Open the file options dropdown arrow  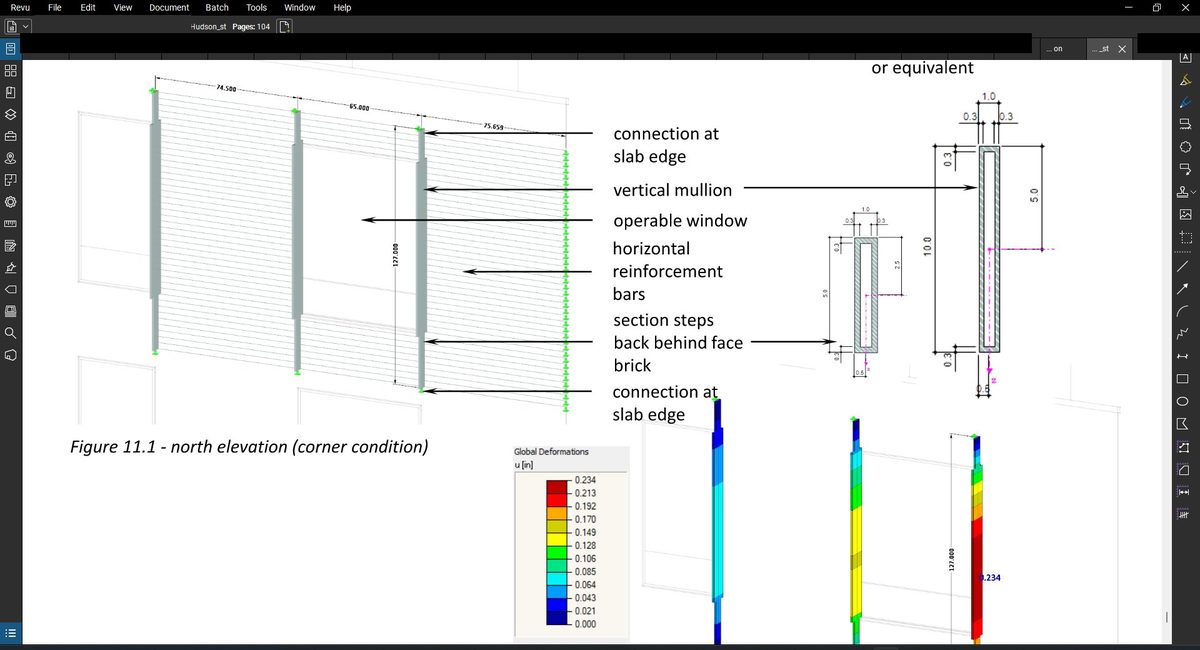(26, 26)
